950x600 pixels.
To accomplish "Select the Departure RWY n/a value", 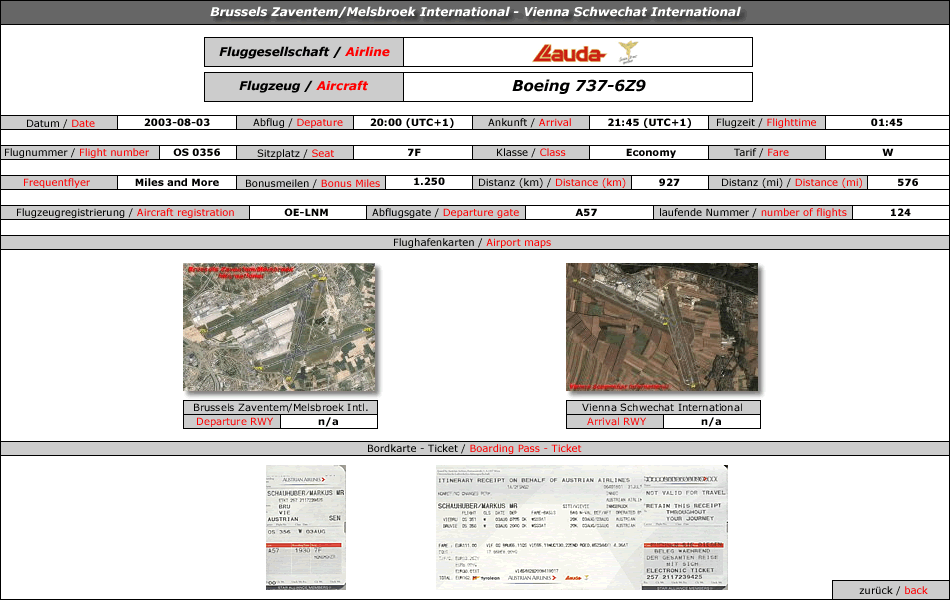I will [328, 421].
